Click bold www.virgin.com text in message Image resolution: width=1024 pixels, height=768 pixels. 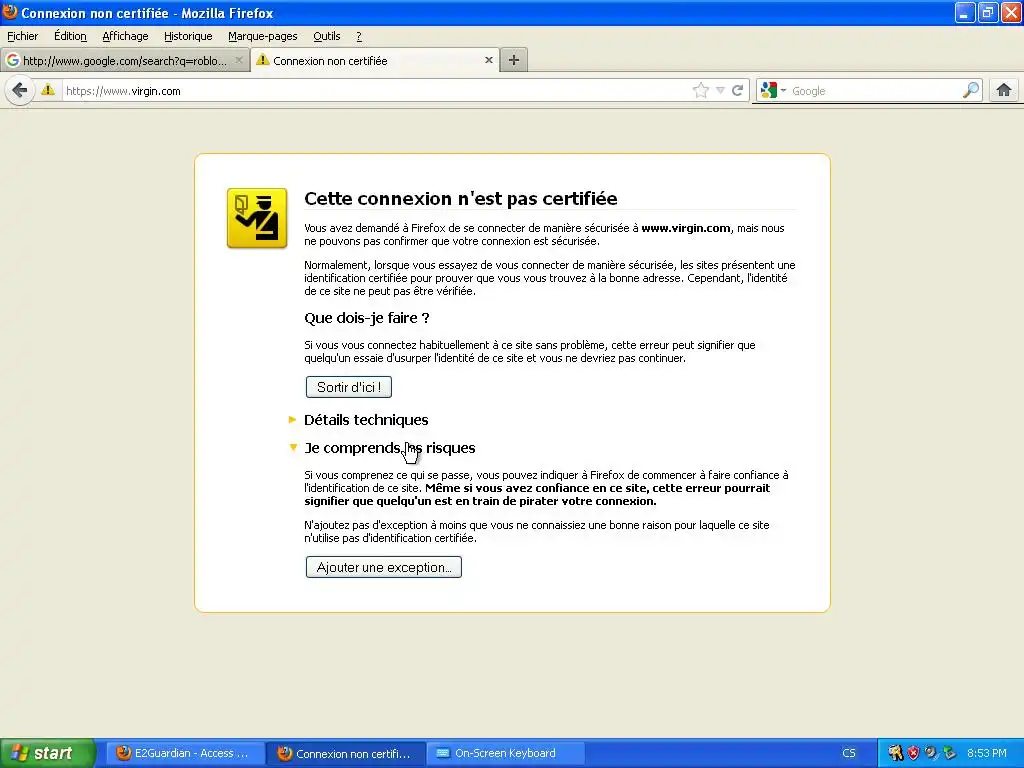686,228
